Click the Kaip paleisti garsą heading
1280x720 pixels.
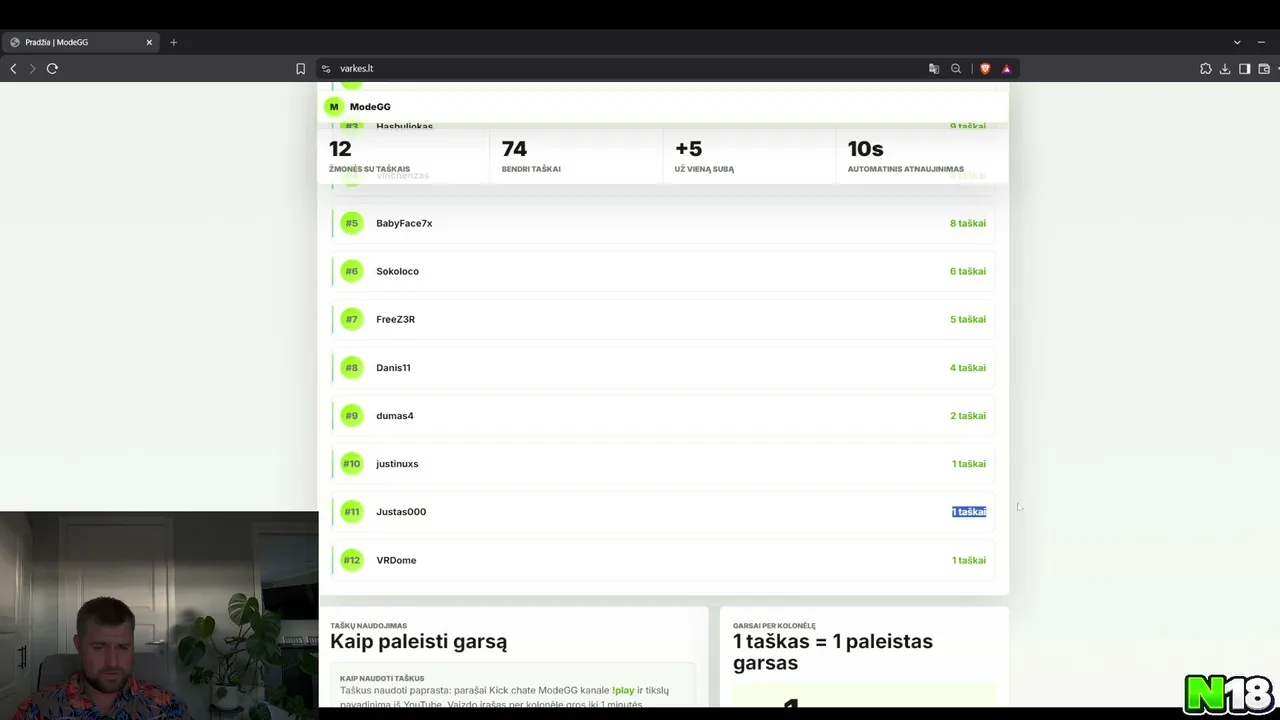click(418, 642)
